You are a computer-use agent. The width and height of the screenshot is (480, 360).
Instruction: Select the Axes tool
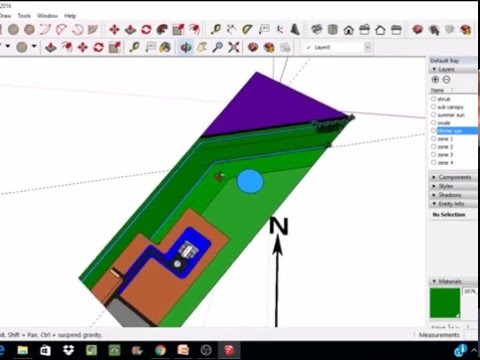(x=280, y=30)
